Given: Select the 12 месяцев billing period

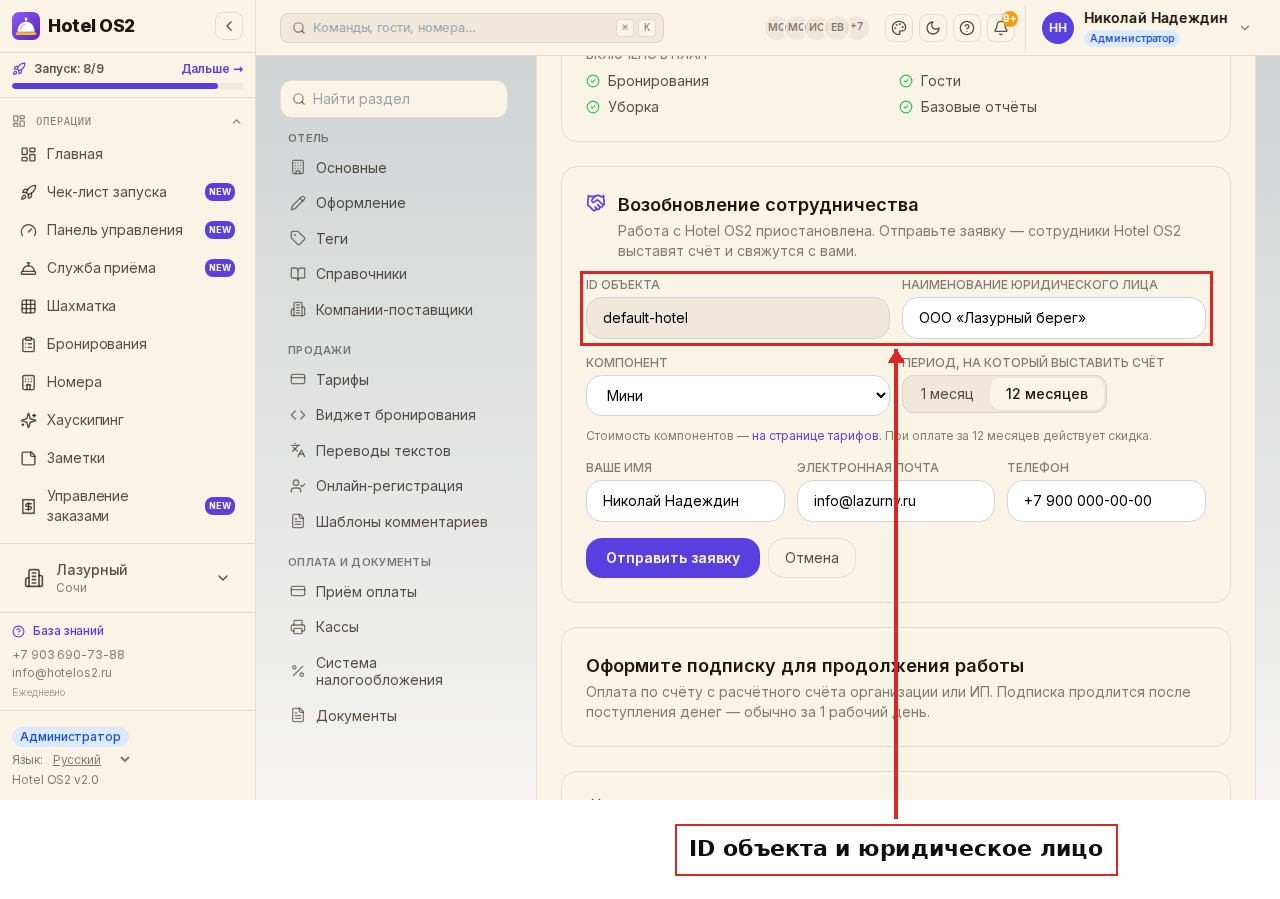Looking at the screenshot, I should click(1047, 394).
